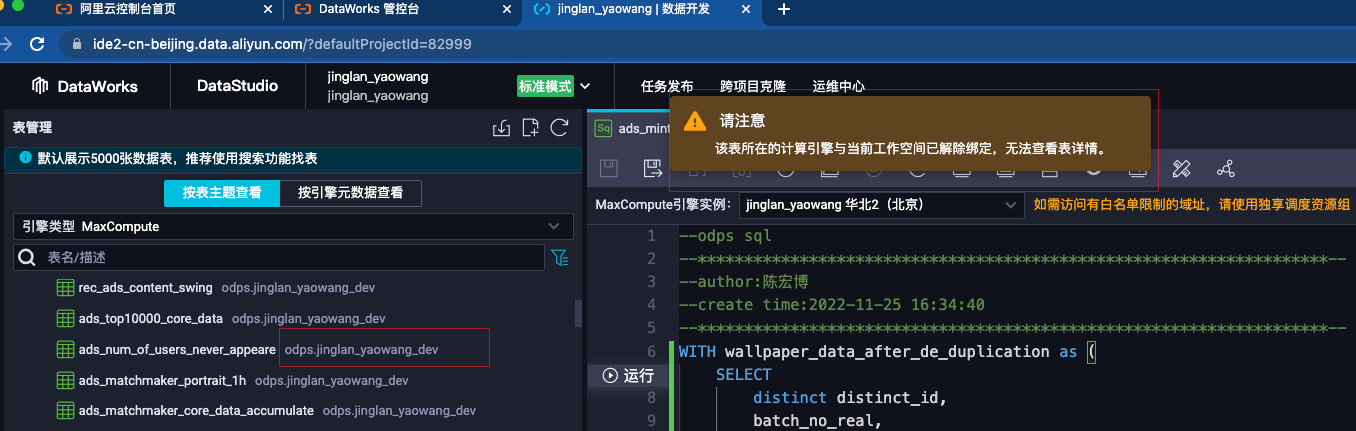Click the filter icon beside table search

point(560,258)
